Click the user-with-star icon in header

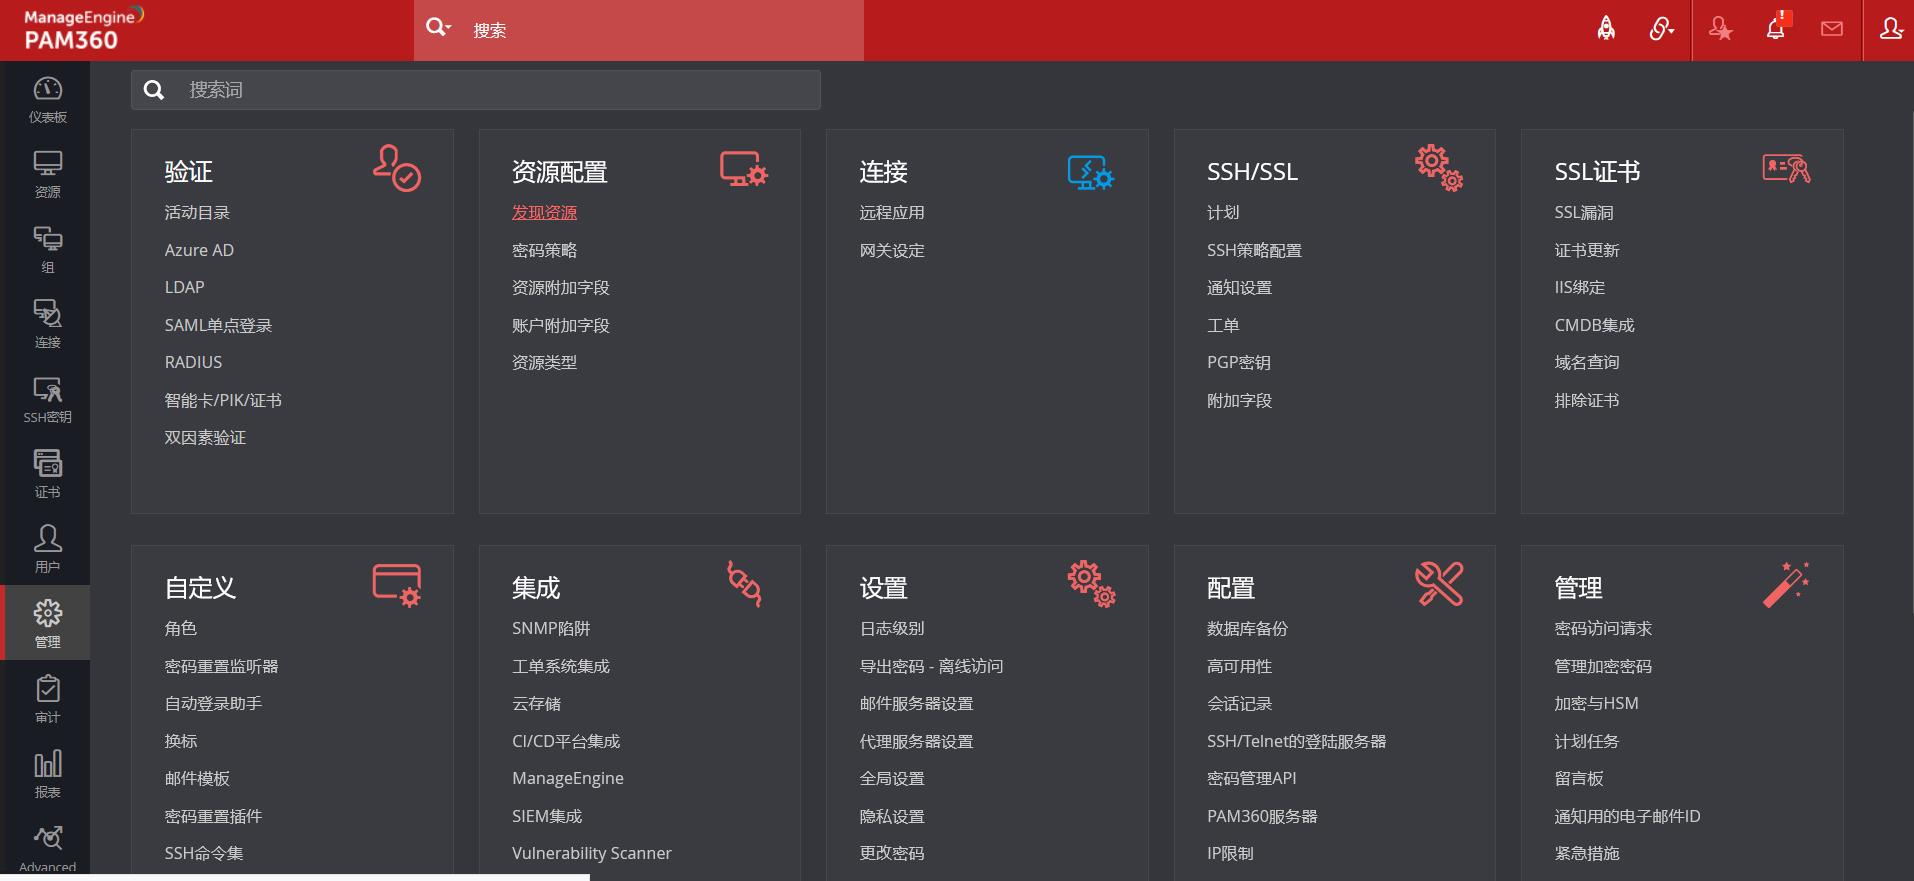(x=1720, y=29)
